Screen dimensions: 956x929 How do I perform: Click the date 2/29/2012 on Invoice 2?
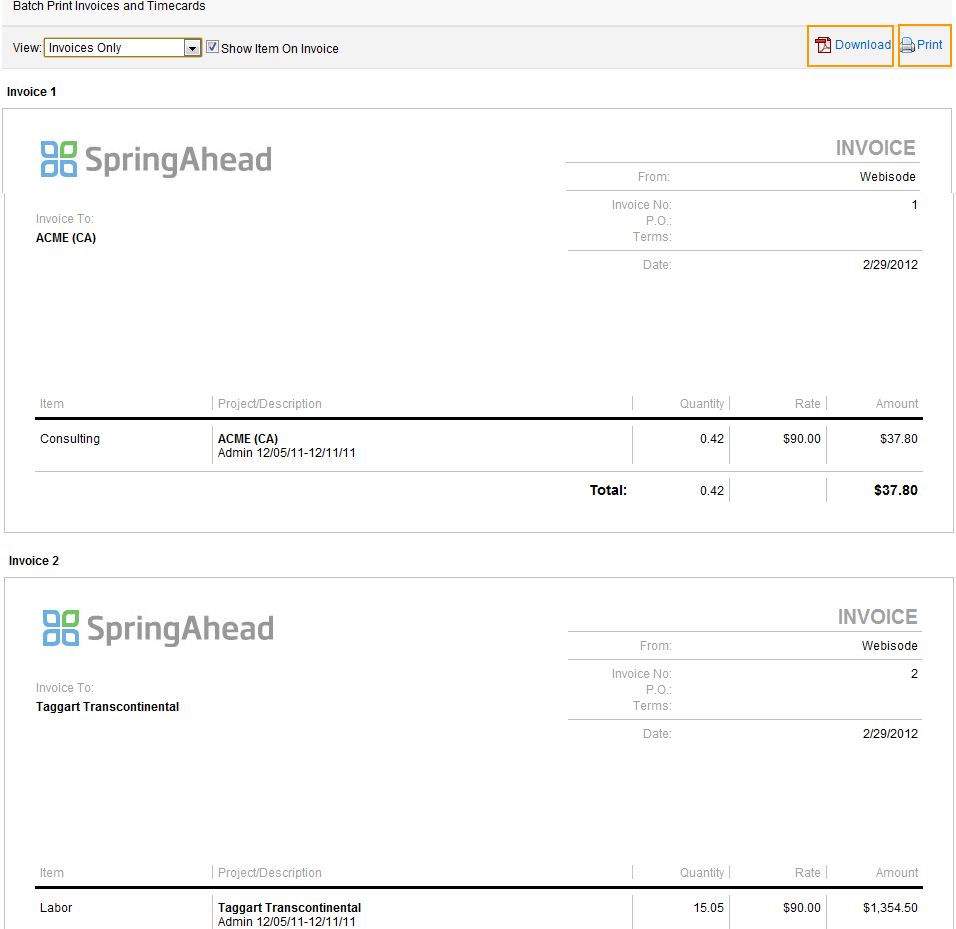[890, 734]
